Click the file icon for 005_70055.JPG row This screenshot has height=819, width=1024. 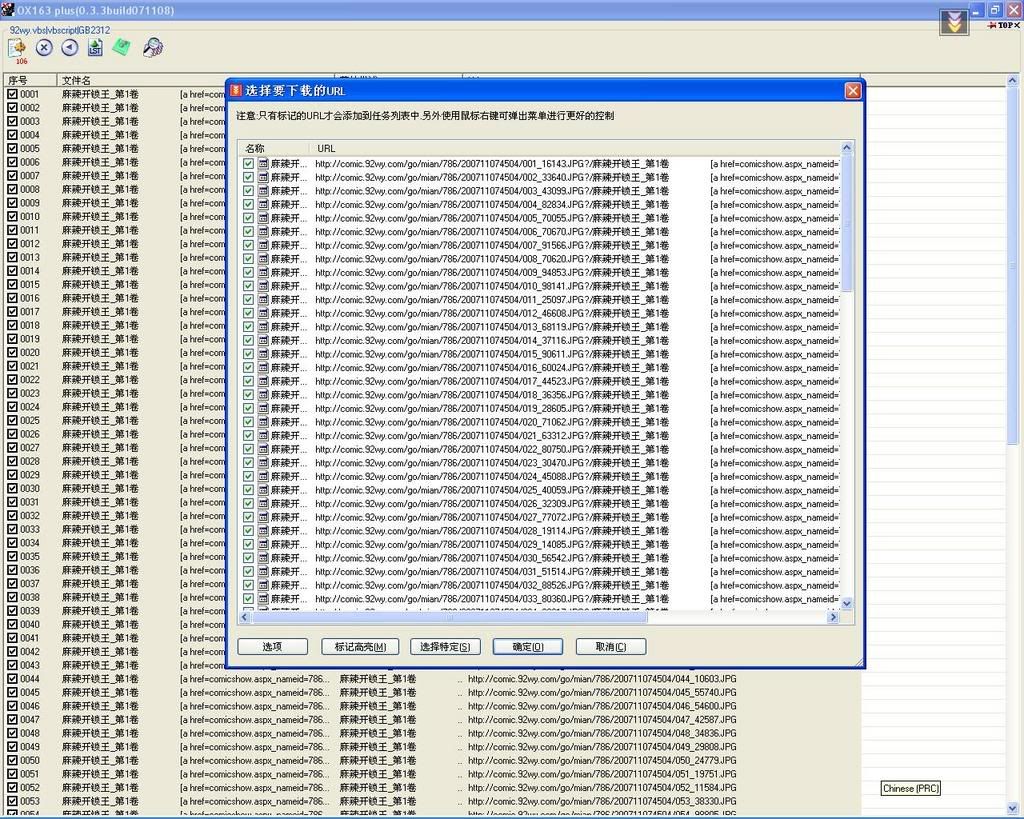263,218
